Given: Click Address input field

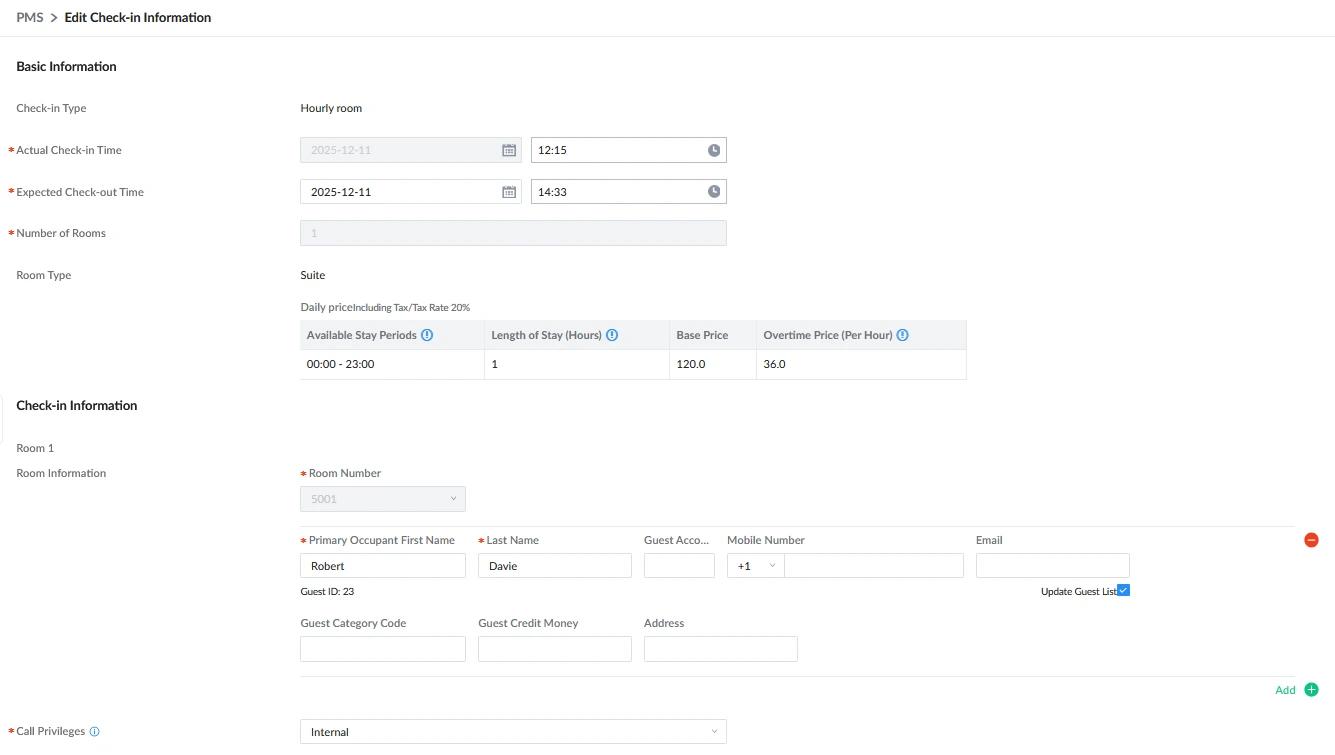Looking at the screenshot, I should coord(721,649).
